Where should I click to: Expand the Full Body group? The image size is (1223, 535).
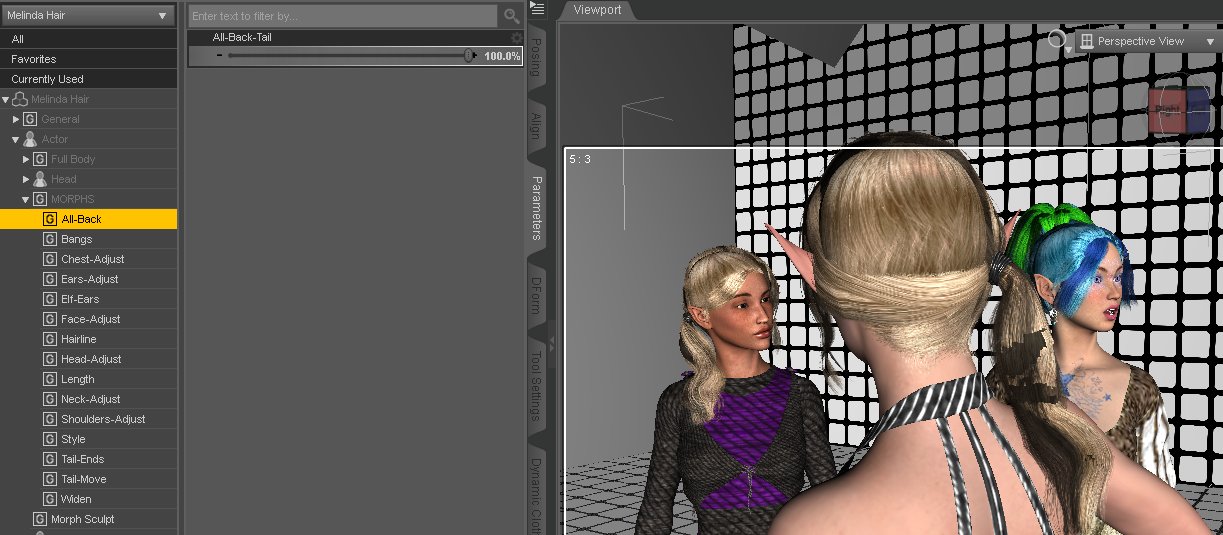[26, 159]
